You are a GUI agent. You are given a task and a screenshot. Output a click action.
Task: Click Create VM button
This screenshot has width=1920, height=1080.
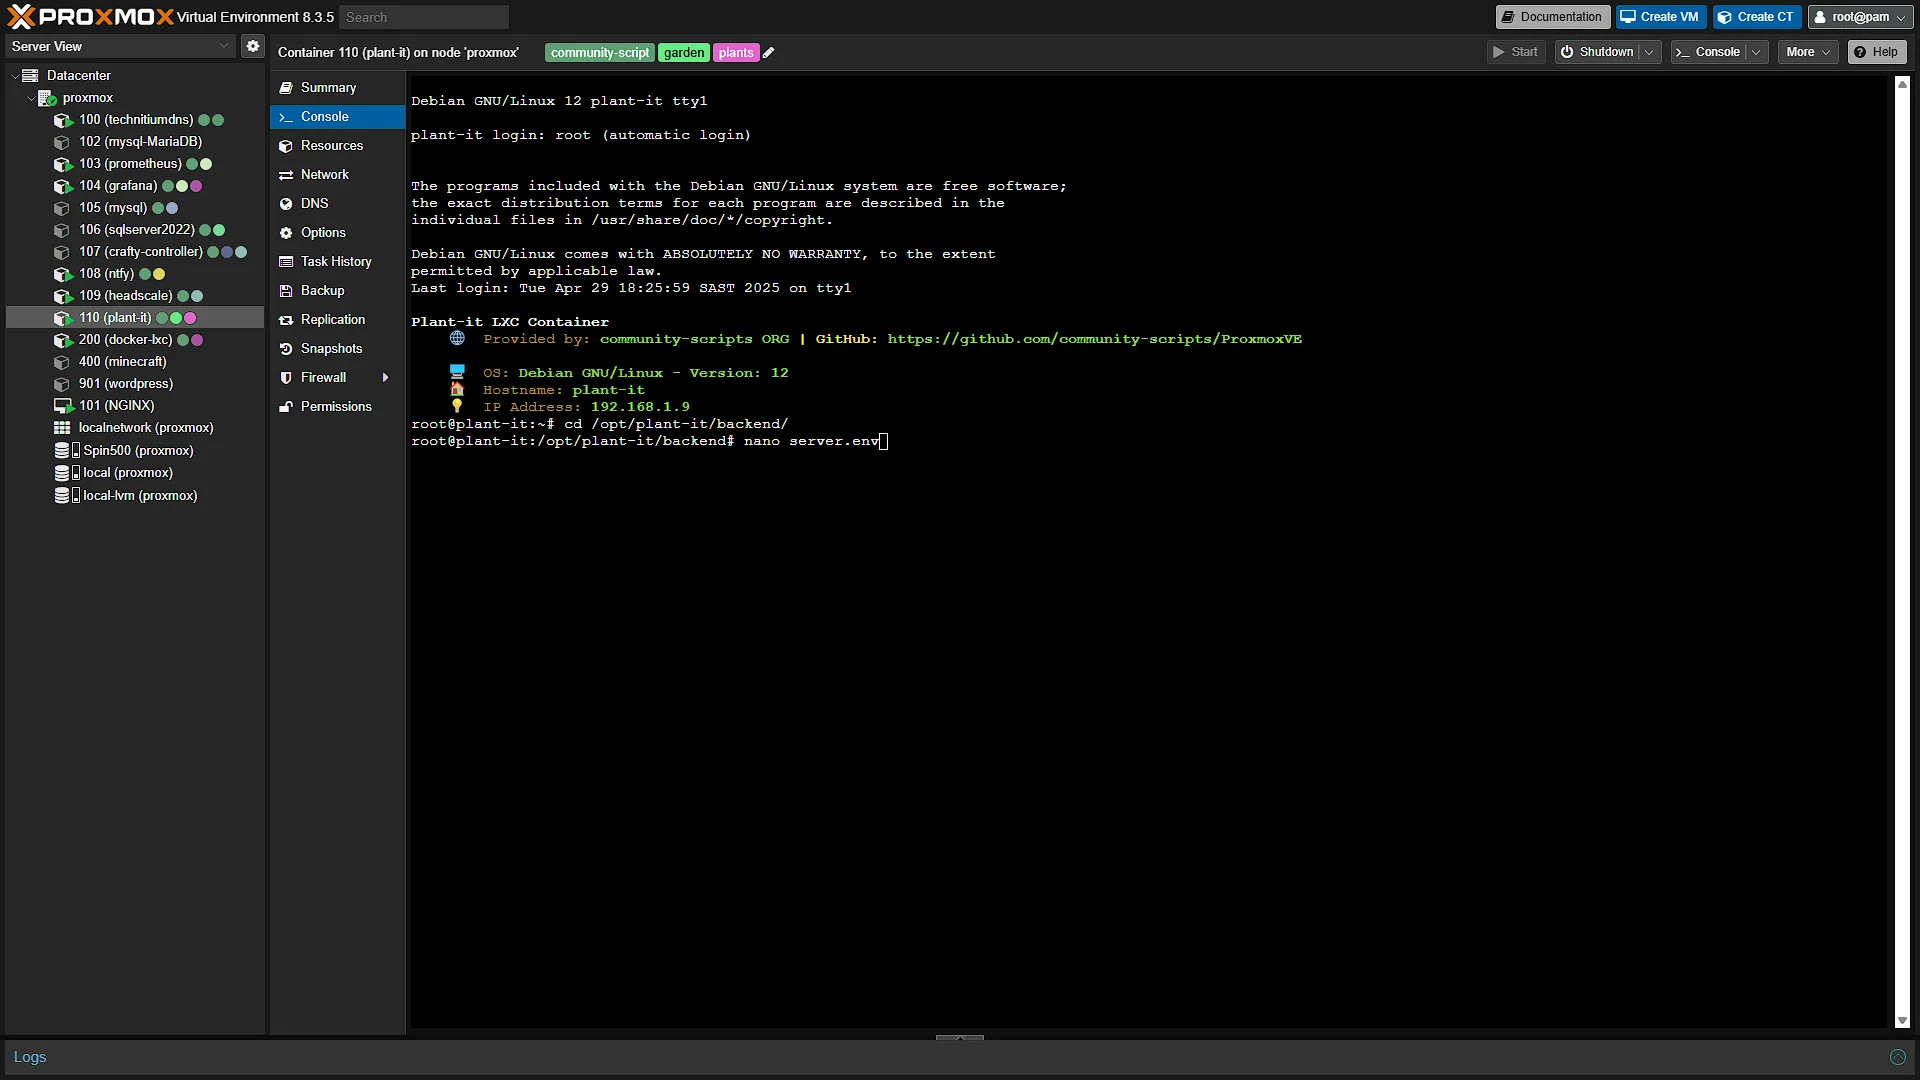pyautogui.click(x=1660, y=17)
